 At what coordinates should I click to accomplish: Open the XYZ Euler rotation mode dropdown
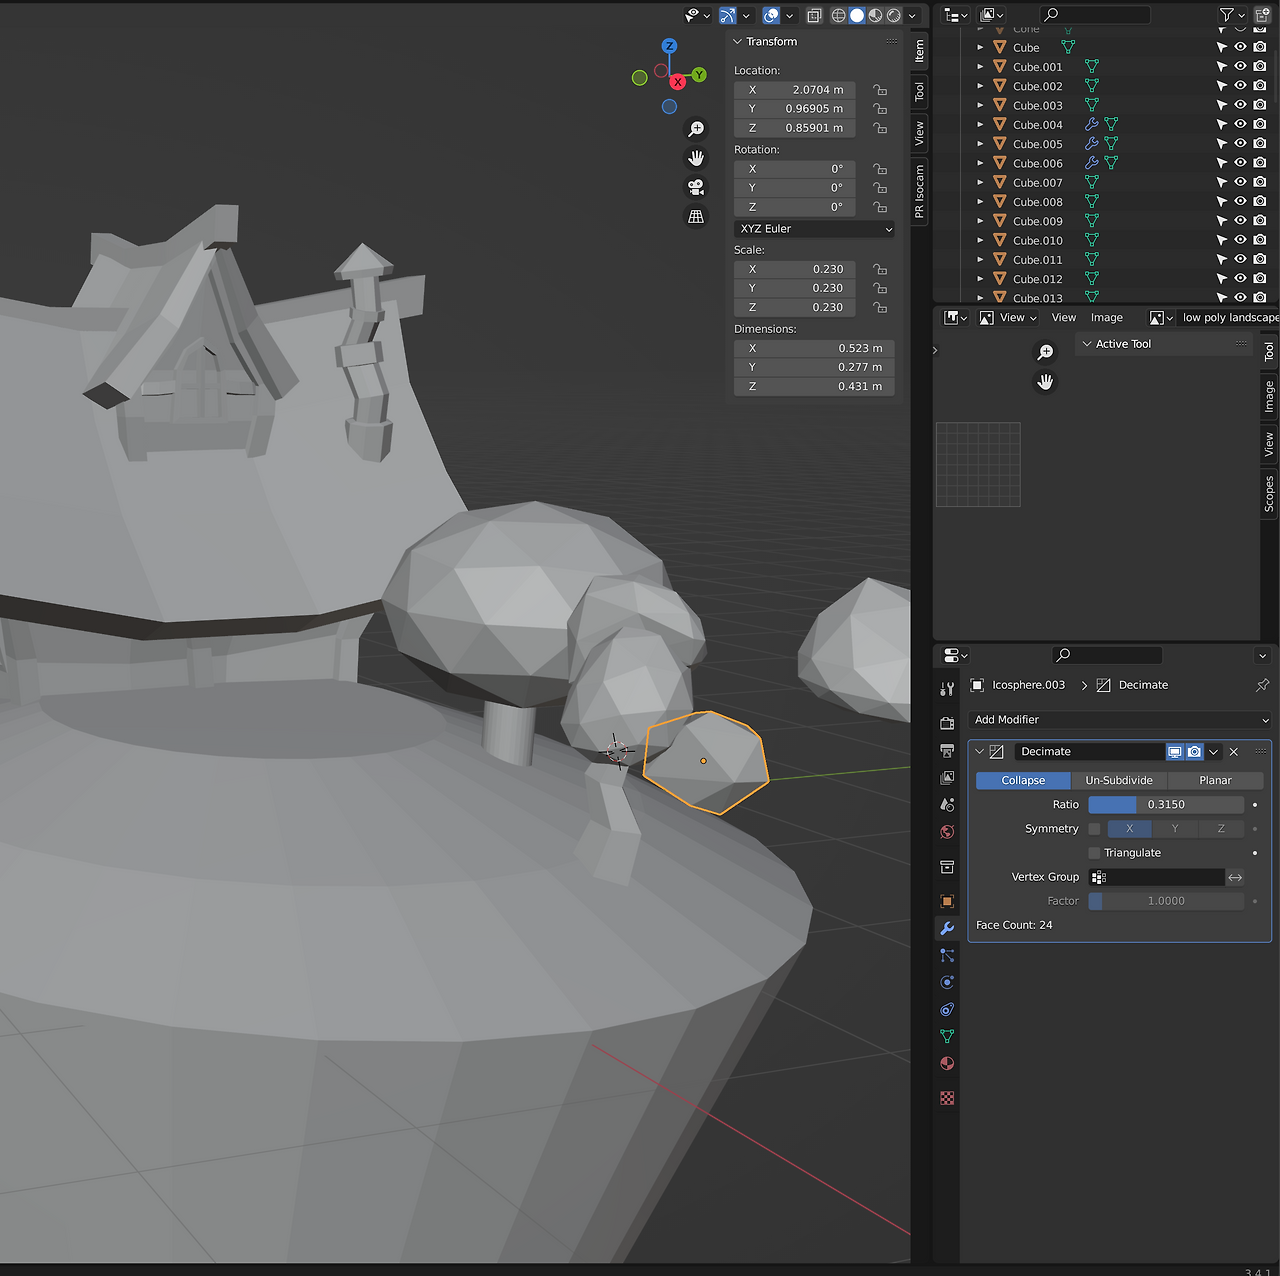tap(815, 229)
